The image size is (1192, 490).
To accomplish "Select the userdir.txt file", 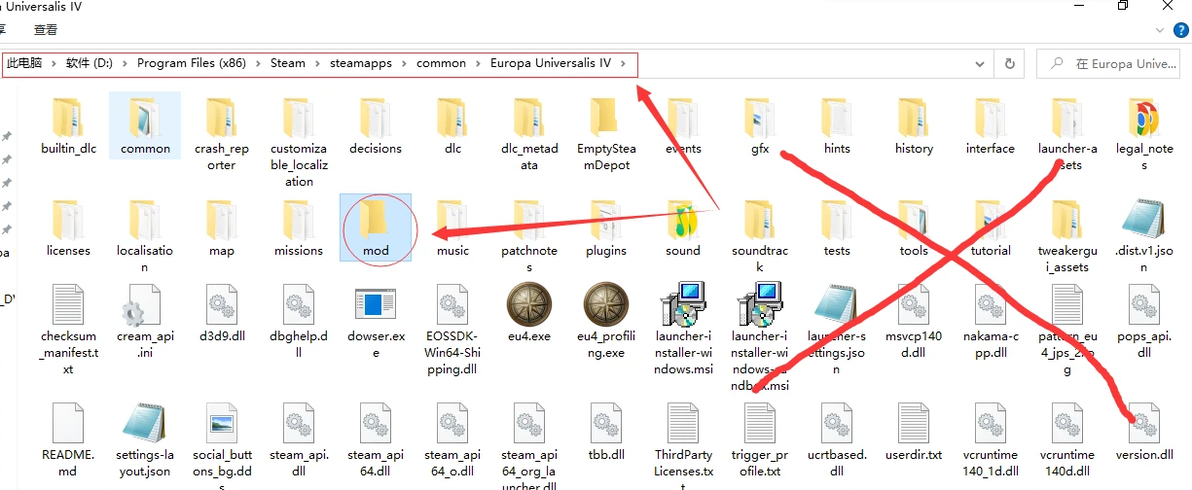I will (914, 431).
